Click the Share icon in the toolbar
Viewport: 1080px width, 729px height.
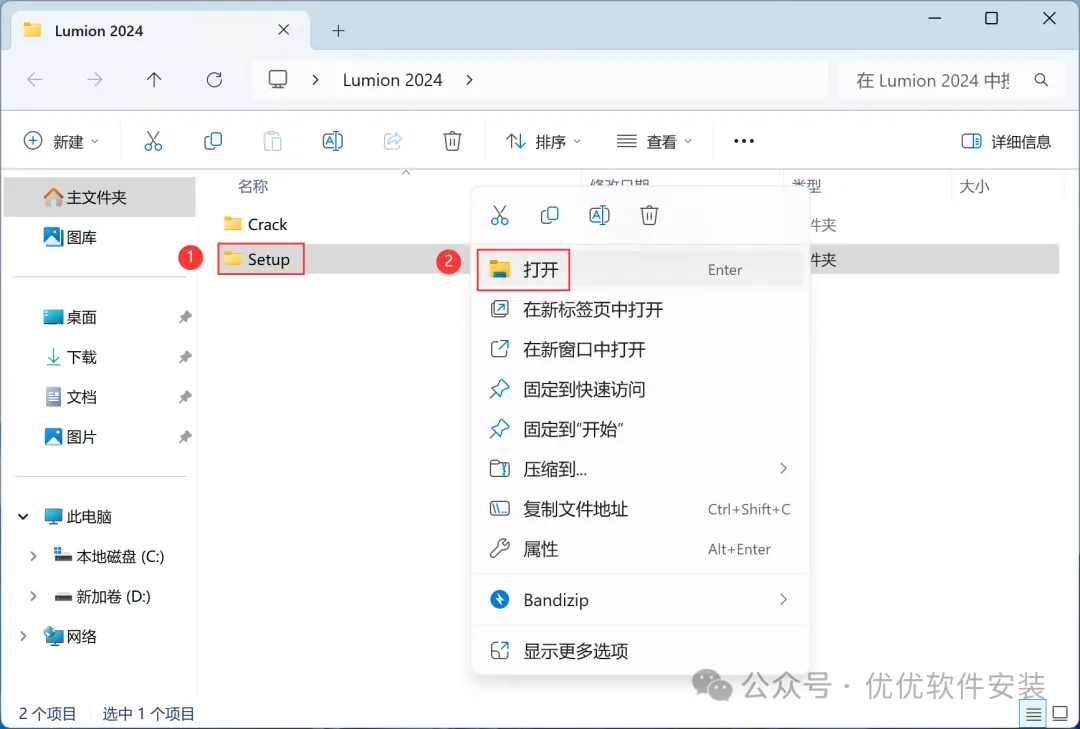(393, 141)
